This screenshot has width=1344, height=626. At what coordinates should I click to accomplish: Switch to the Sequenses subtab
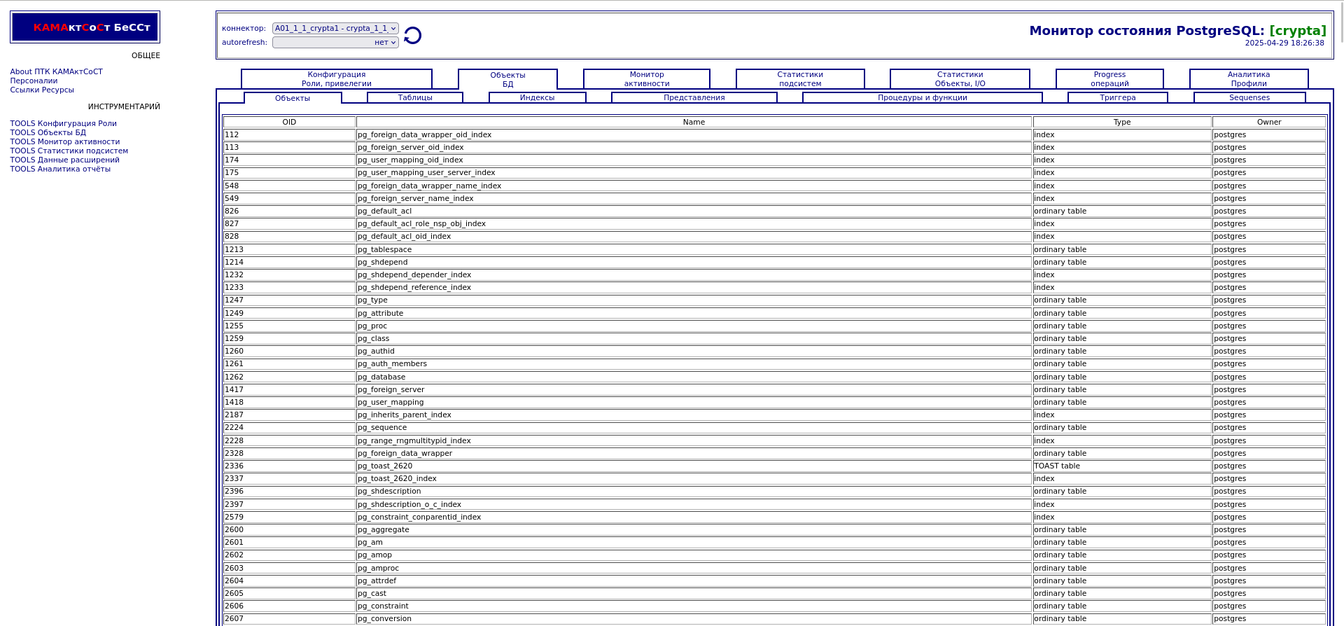(1249, 98)
